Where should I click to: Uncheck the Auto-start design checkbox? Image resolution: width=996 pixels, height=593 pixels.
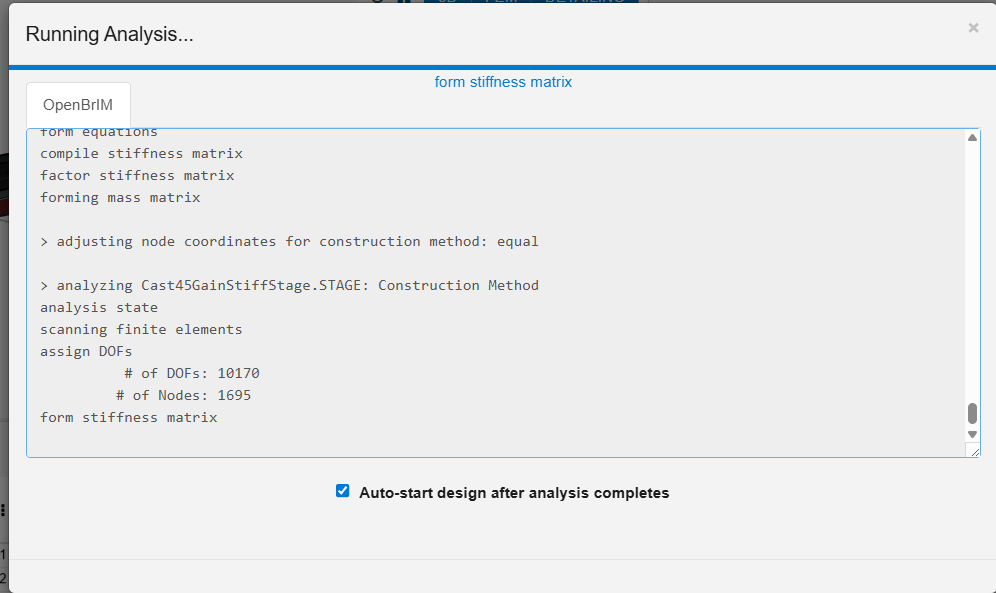tap(343, 491)
